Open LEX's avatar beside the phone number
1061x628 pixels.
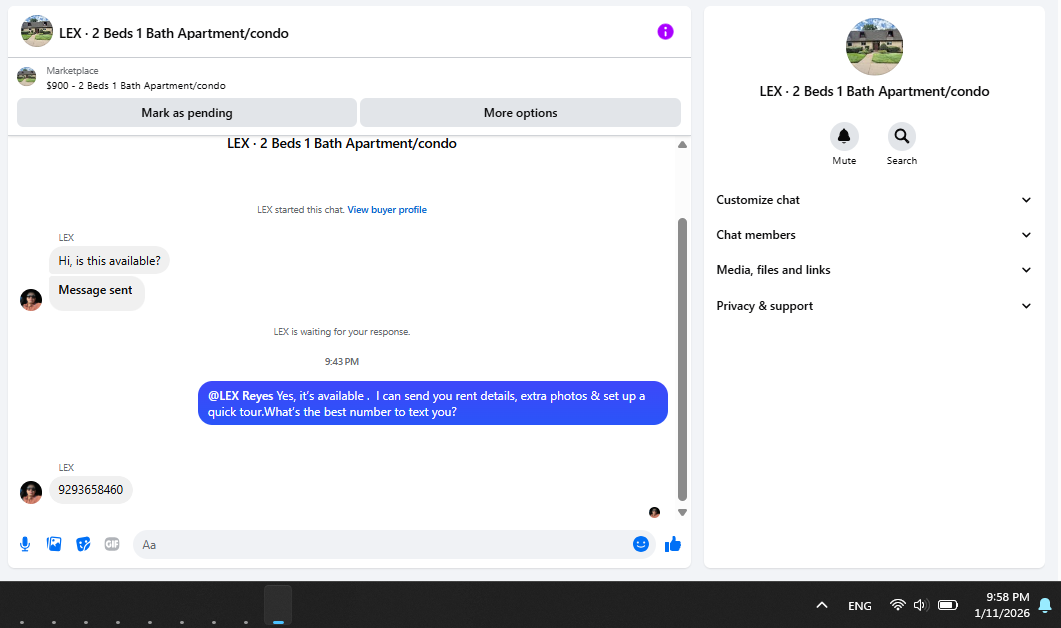point(31,492)
